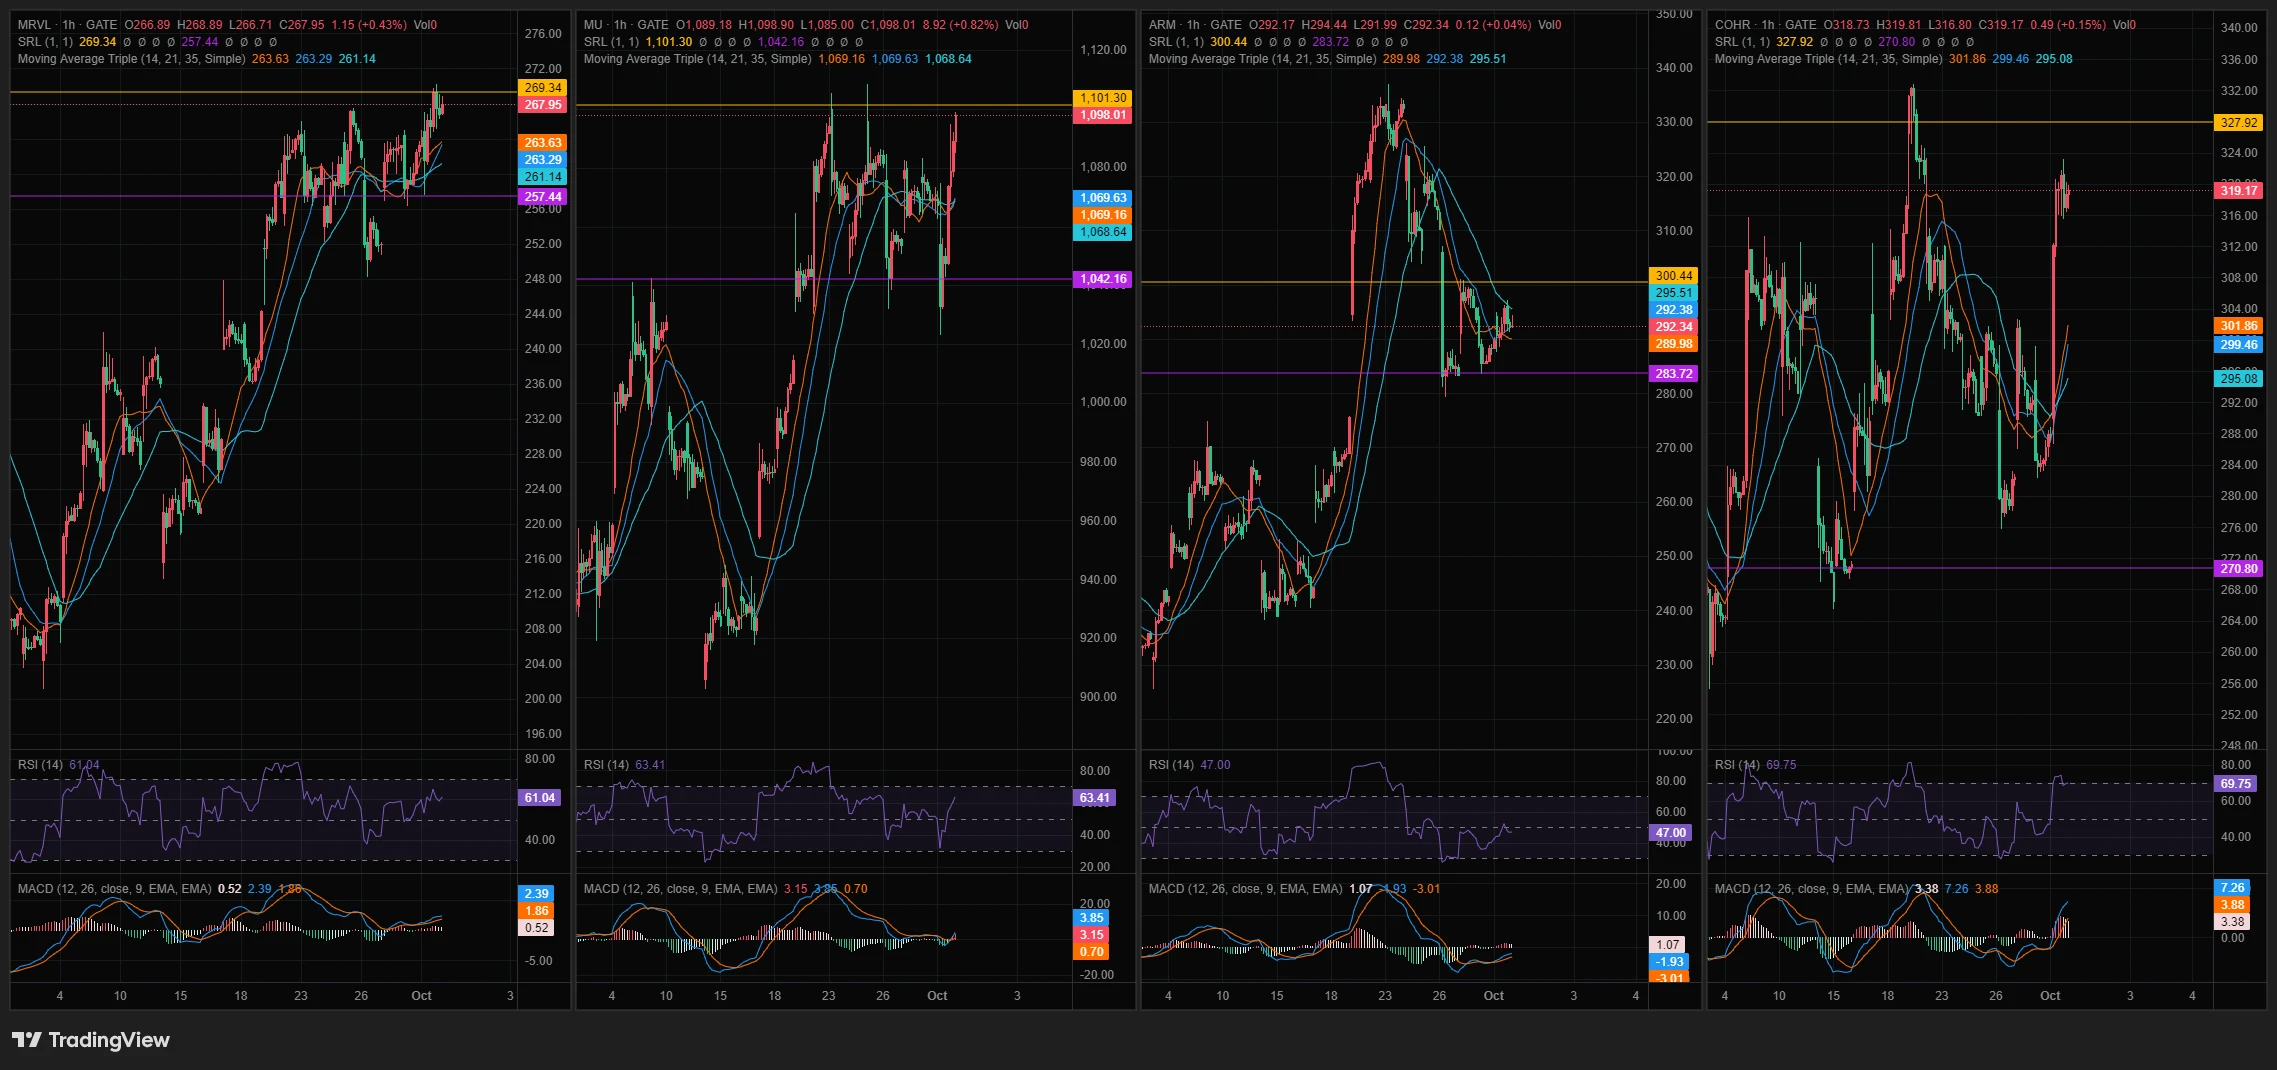The height and width of the screenshot is (1070, 2277).
Task: Click the Oct date label on MRVL time axis
Action: pos(421,996)
